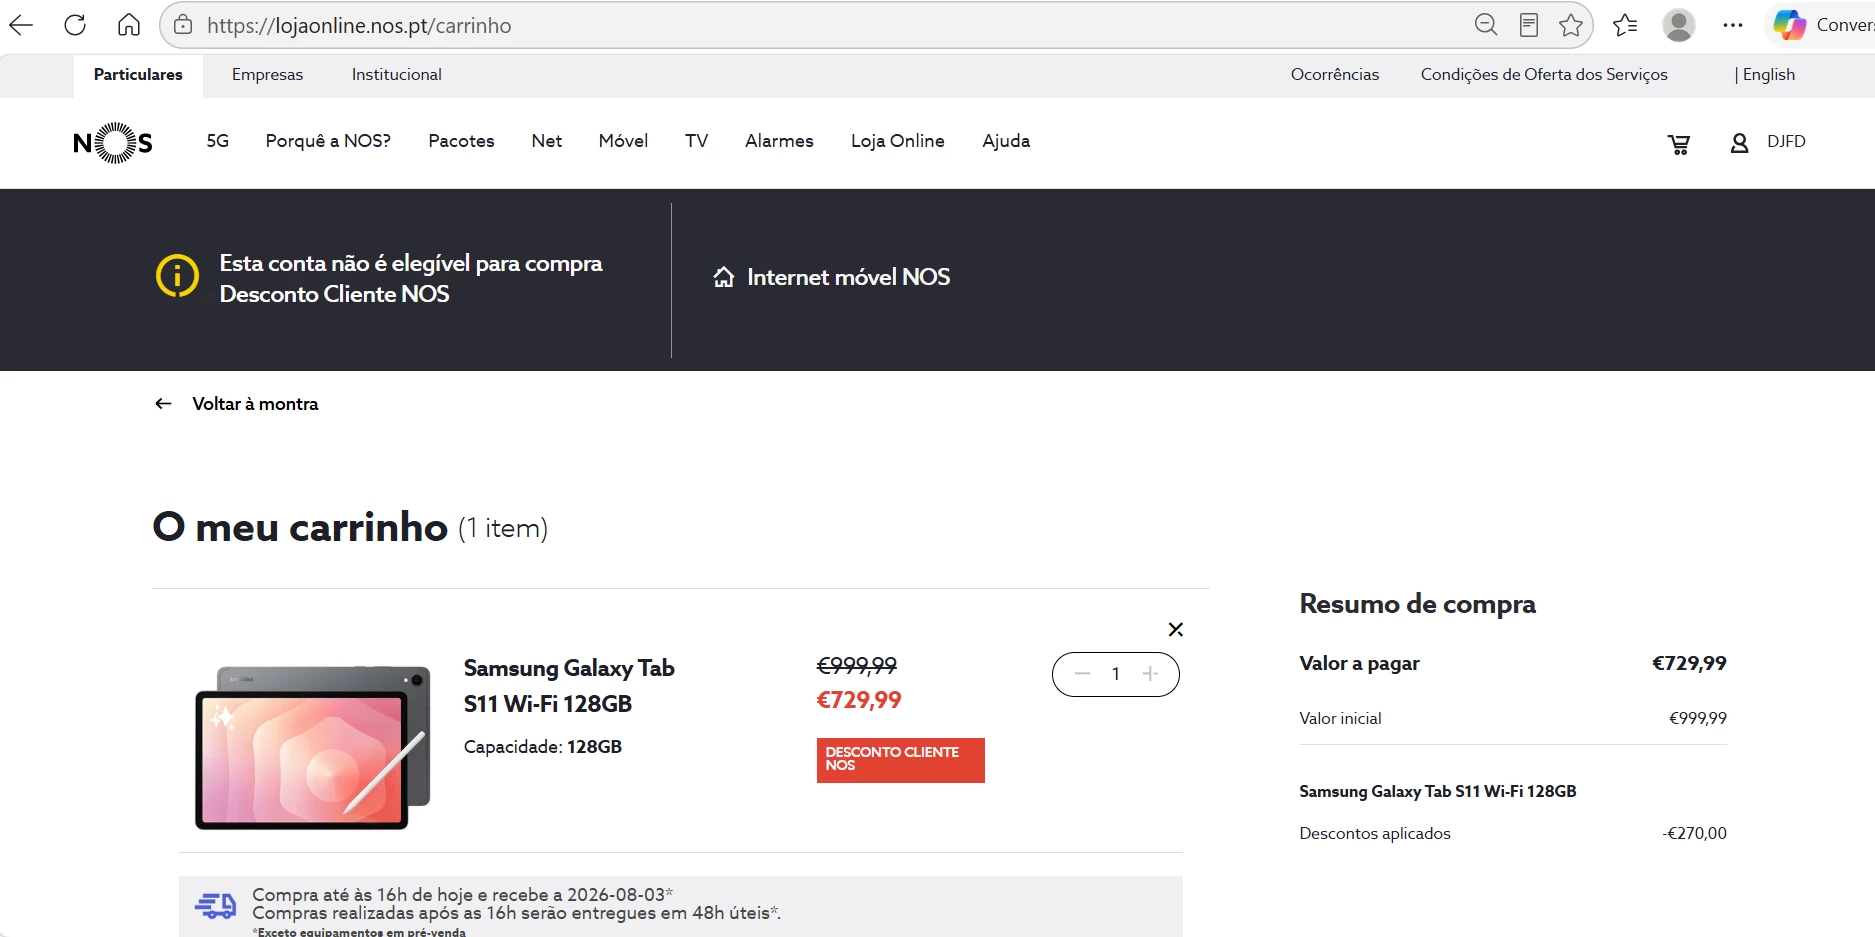The width and height of the screenshot is (1875, 937).
Task: Open the zoom magnifier icon in address bar
Action: click(1486, 25)
